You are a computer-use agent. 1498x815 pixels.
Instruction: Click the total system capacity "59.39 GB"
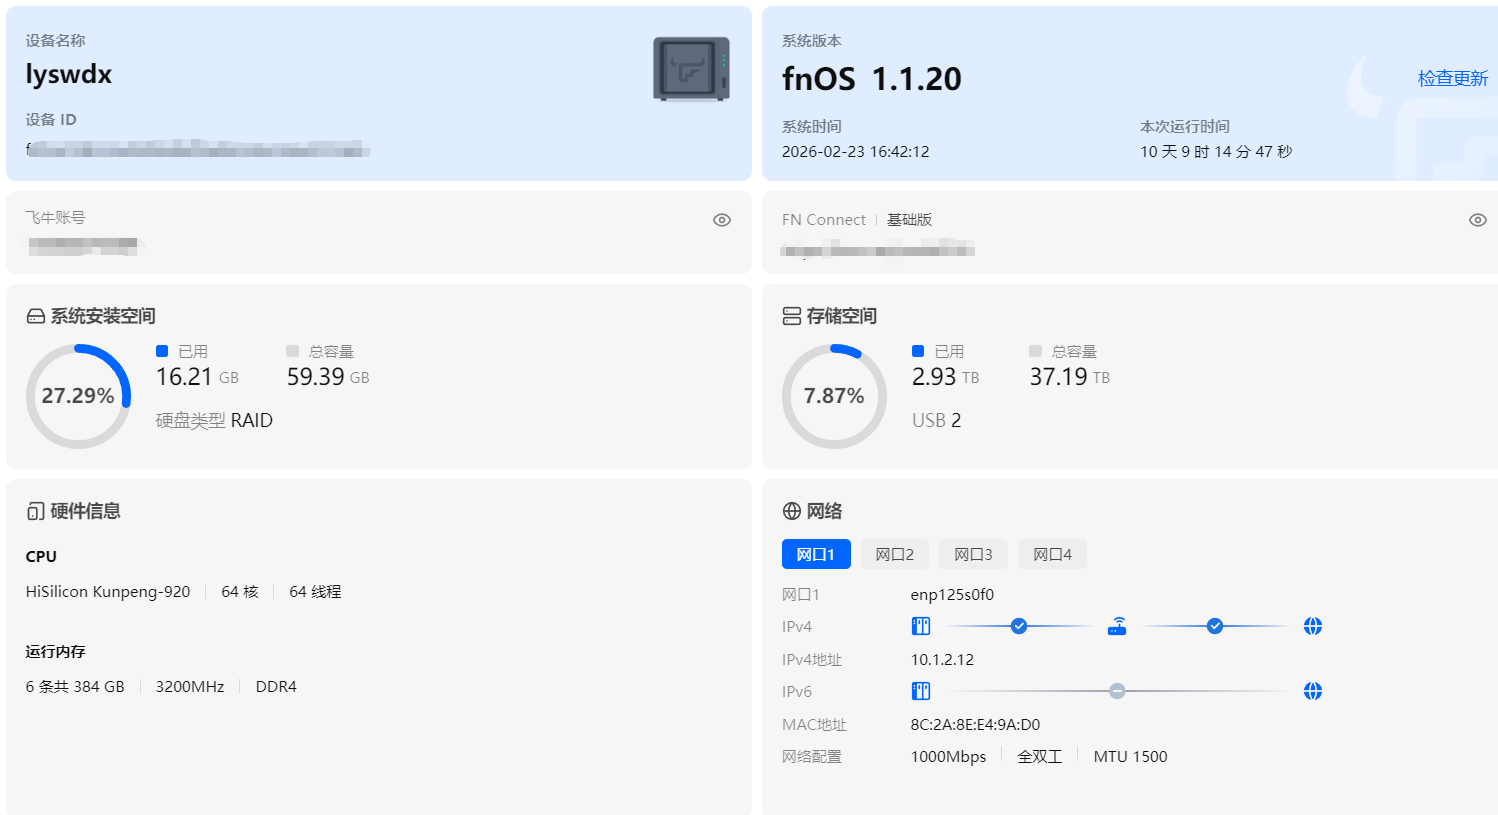click(x=328, y=377)
